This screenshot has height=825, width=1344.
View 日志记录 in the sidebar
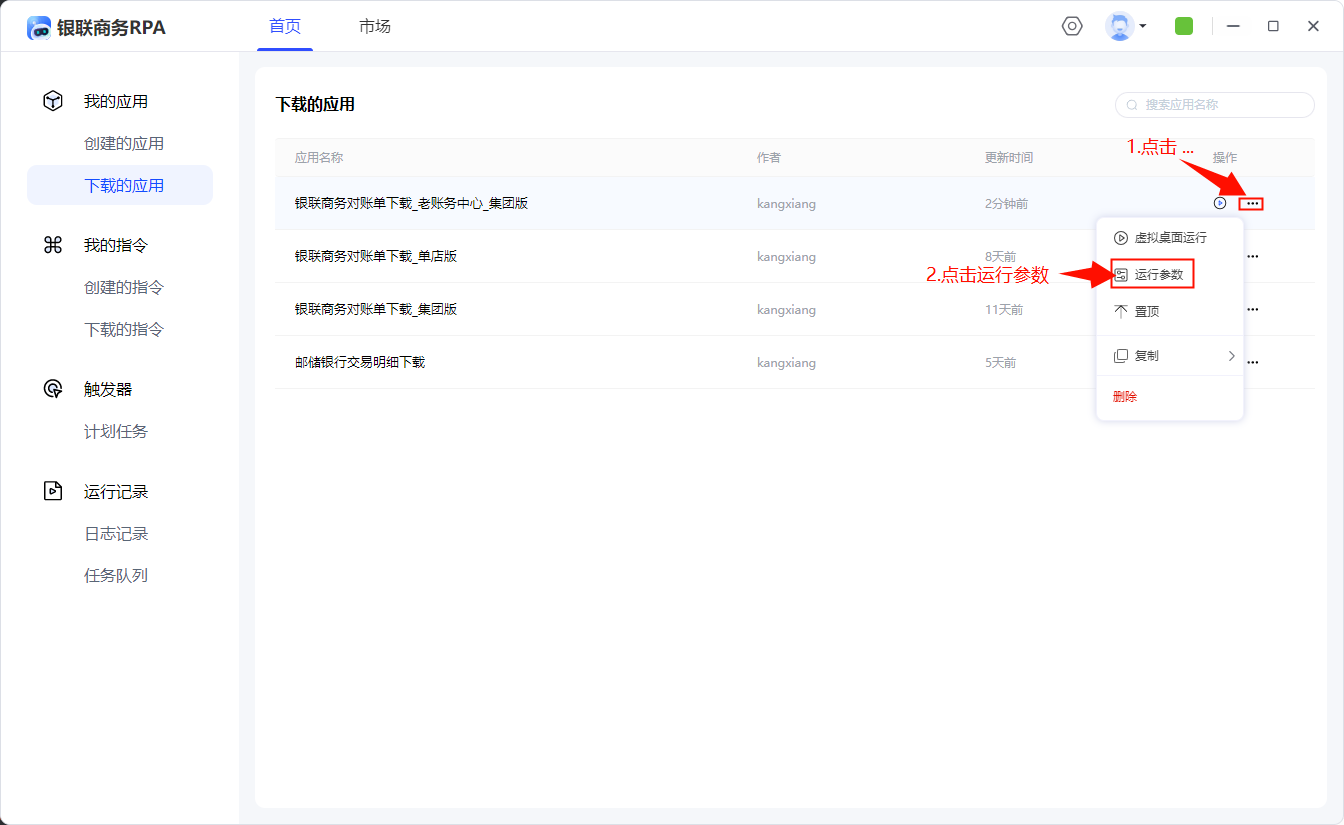[x=116, y=533]
